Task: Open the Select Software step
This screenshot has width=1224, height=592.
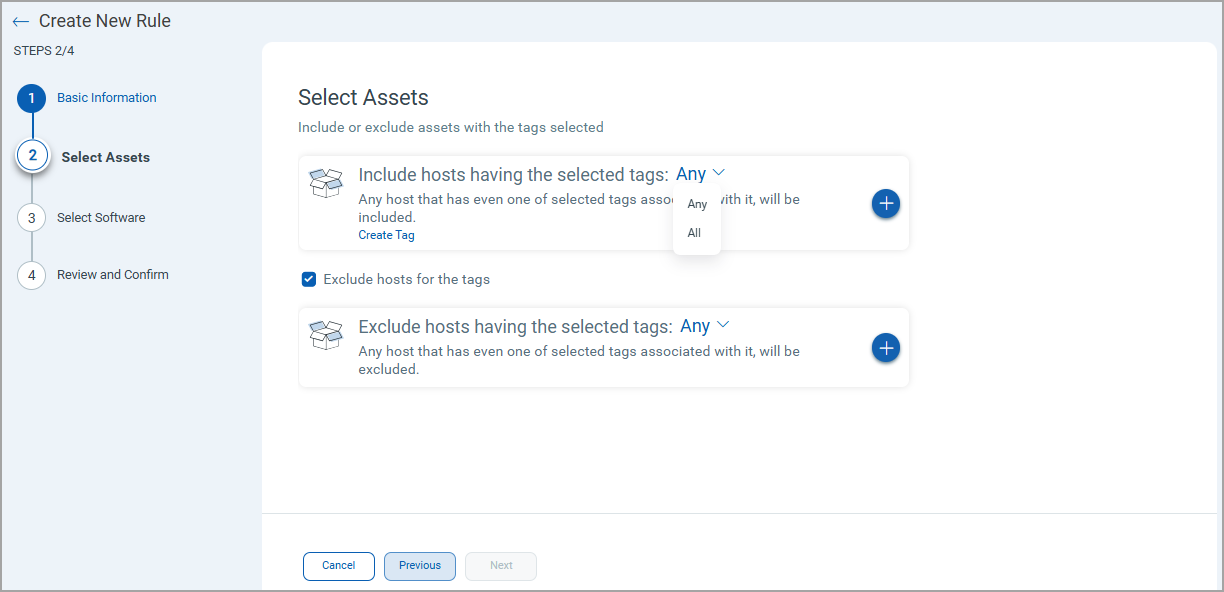Action: click(101, 218)
